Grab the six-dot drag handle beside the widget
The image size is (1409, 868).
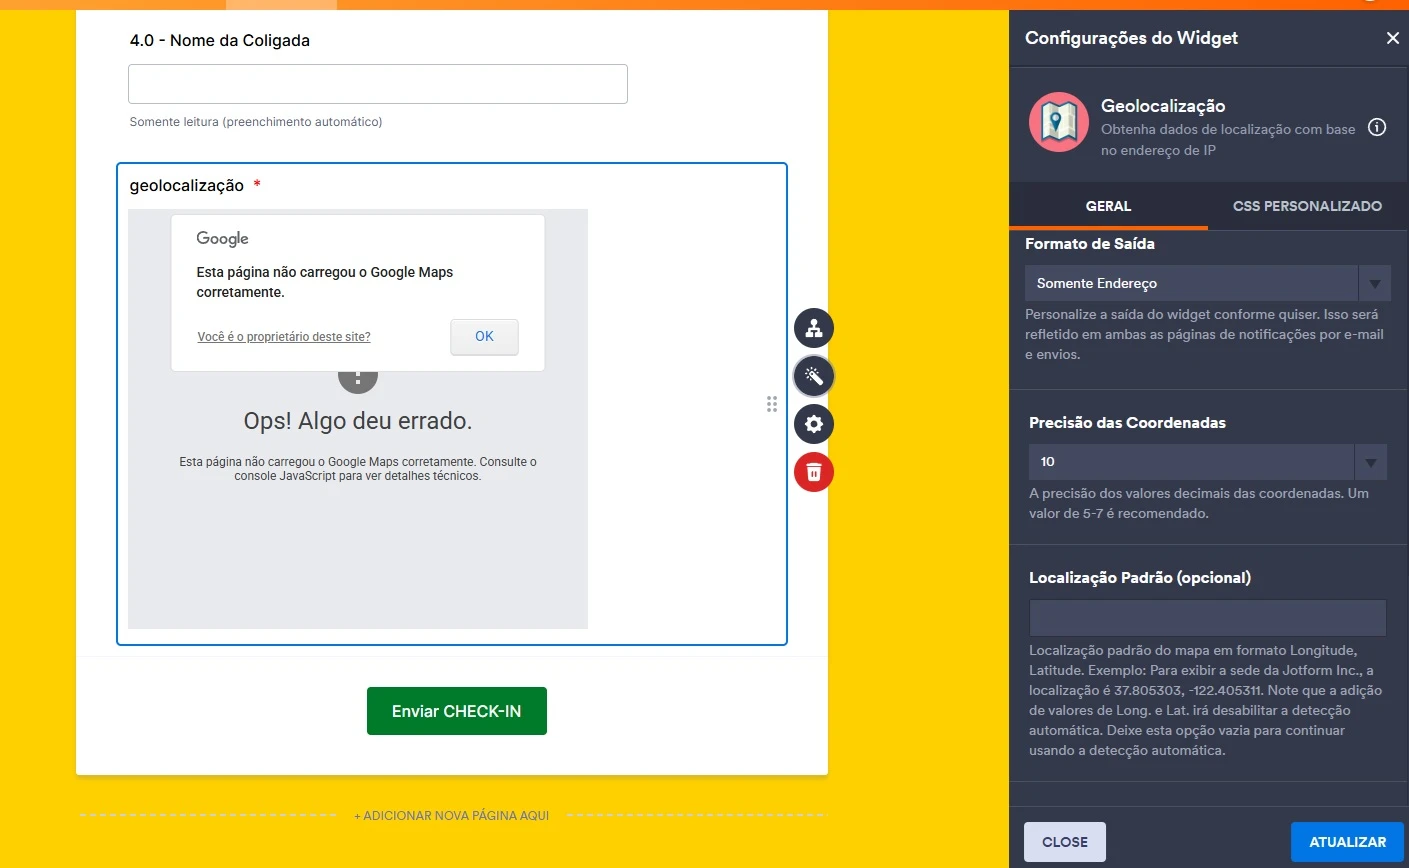click(771, 404)
